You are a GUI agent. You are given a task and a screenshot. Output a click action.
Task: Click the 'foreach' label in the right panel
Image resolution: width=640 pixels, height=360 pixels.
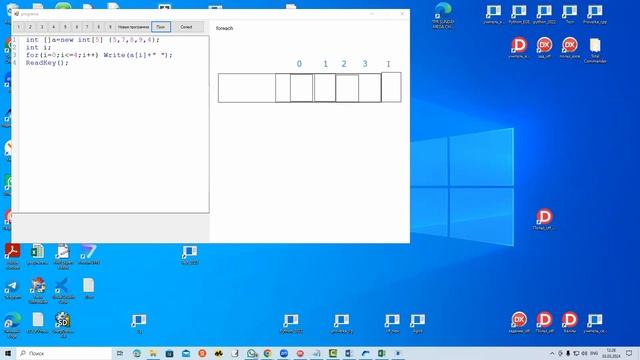click(x=224, y=28)
